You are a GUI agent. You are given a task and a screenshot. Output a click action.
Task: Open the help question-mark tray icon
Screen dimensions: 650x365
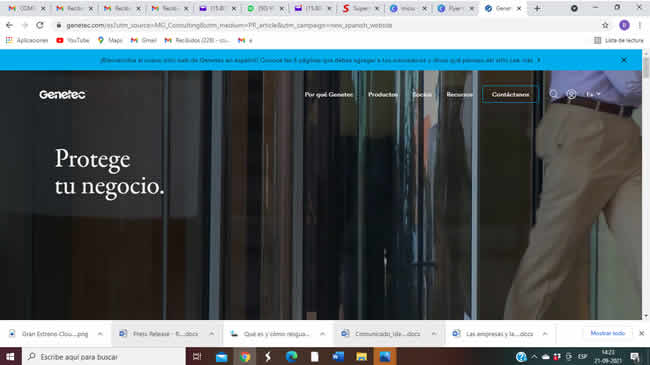521,357
